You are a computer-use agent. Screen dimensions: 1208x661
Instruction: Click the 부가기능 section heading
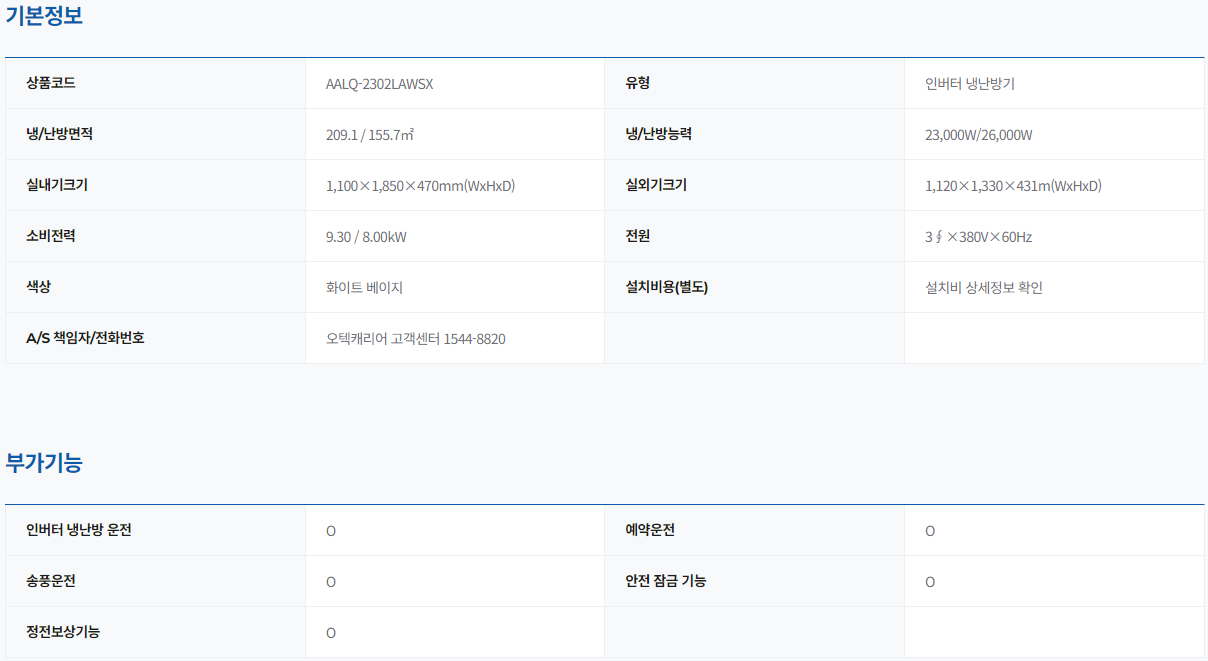[x=44, y=463]
